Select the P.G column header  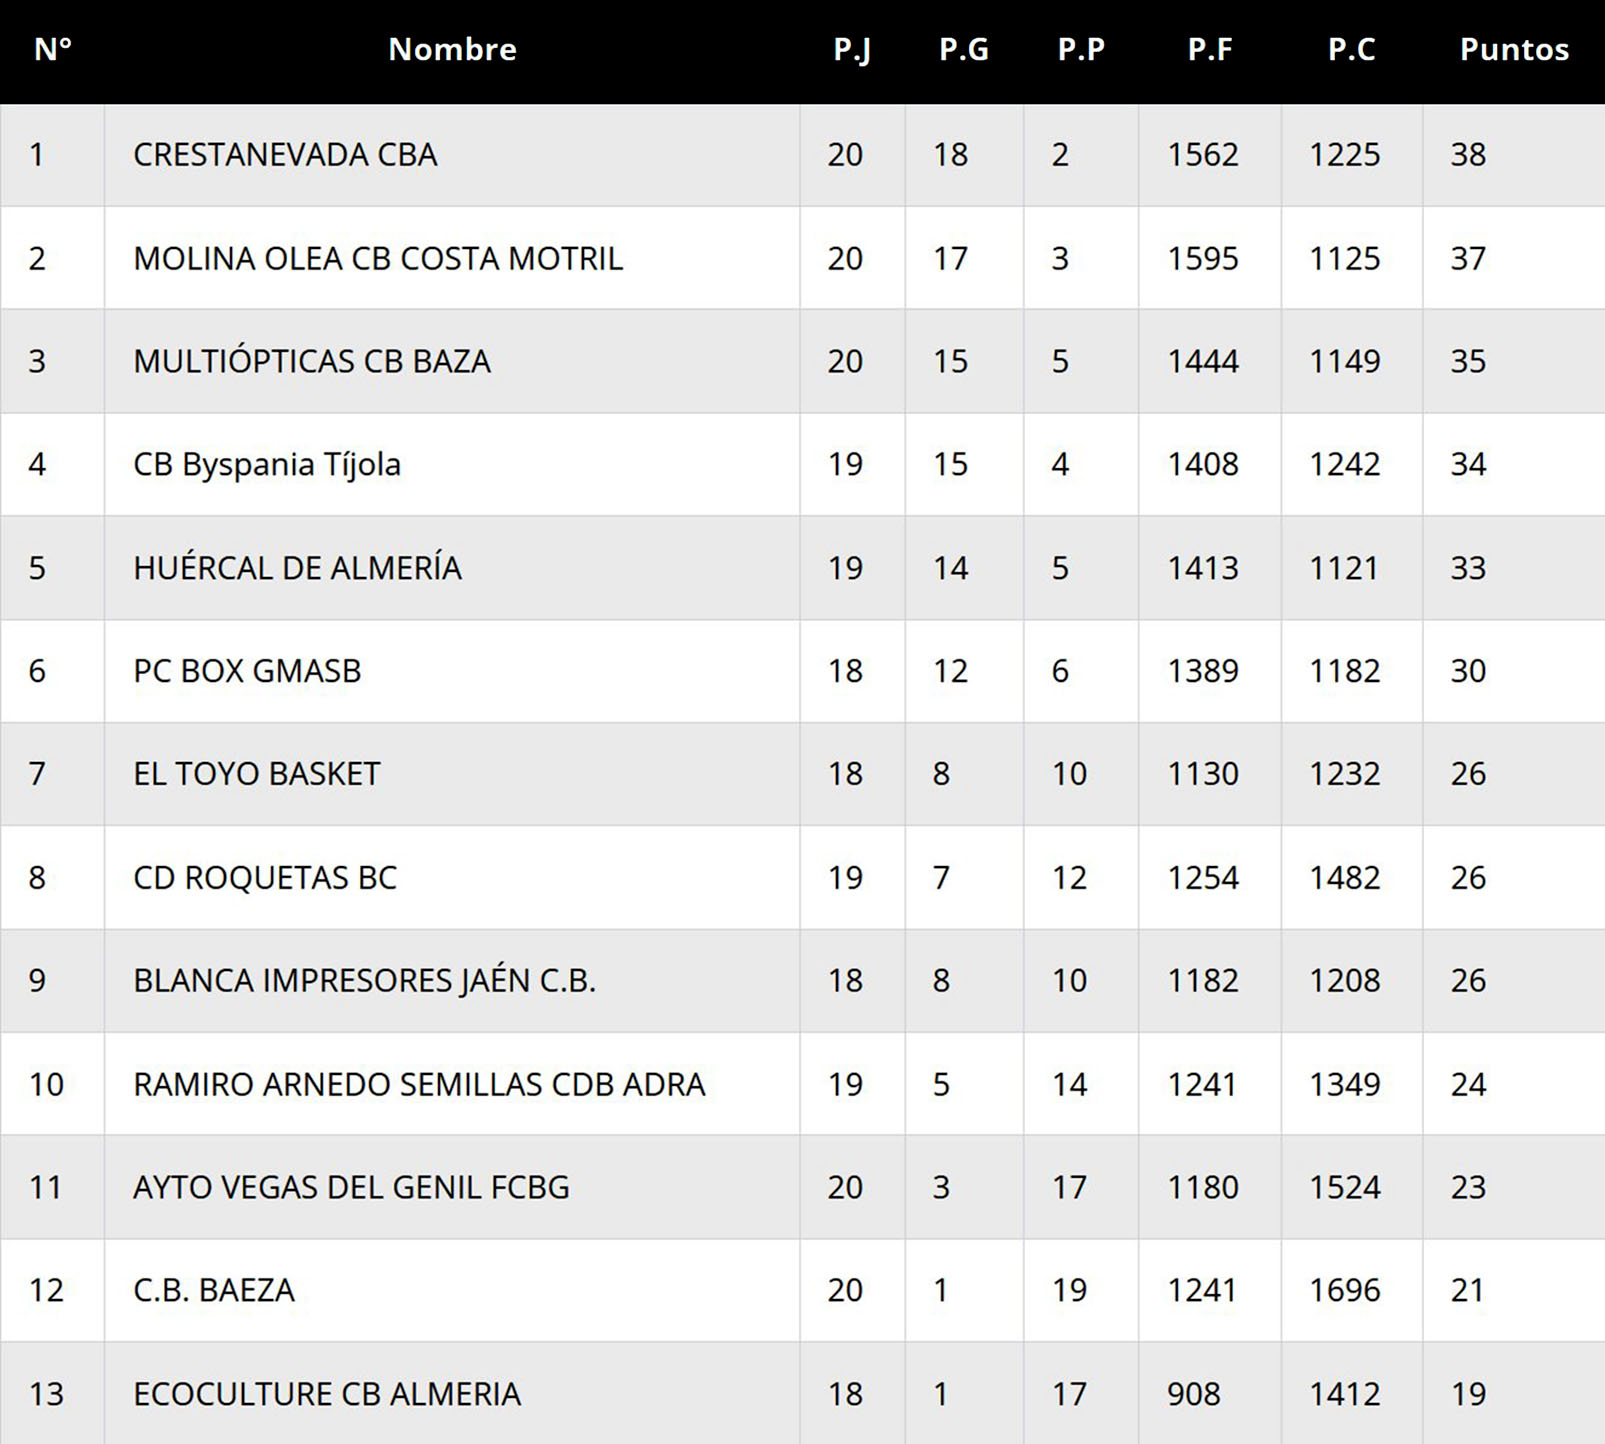pos(963,49)
